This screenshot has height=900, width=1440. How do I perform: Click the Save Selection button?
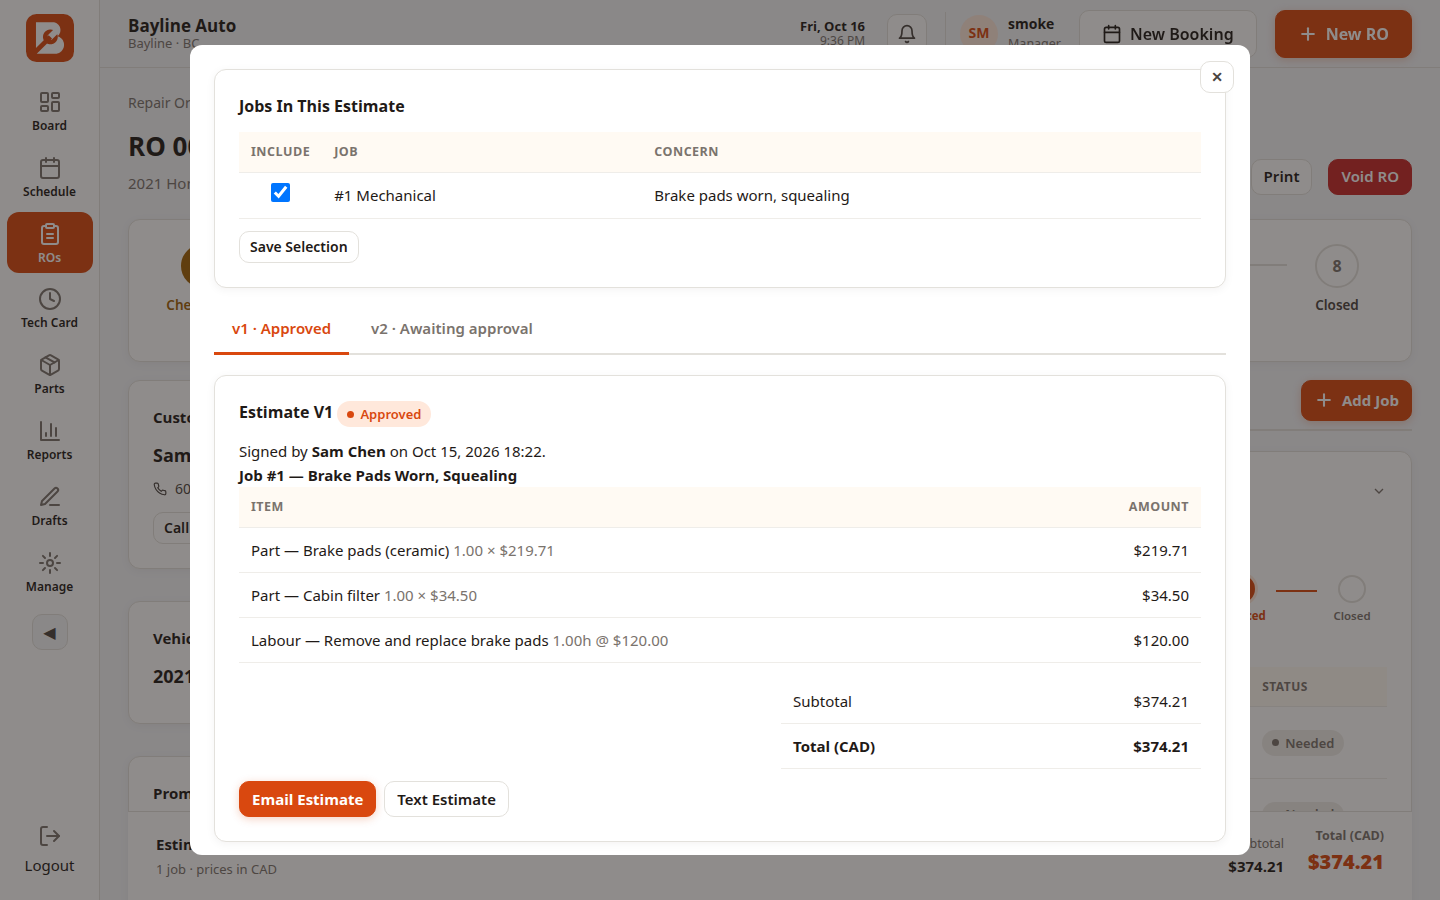[x=299, y=247]
